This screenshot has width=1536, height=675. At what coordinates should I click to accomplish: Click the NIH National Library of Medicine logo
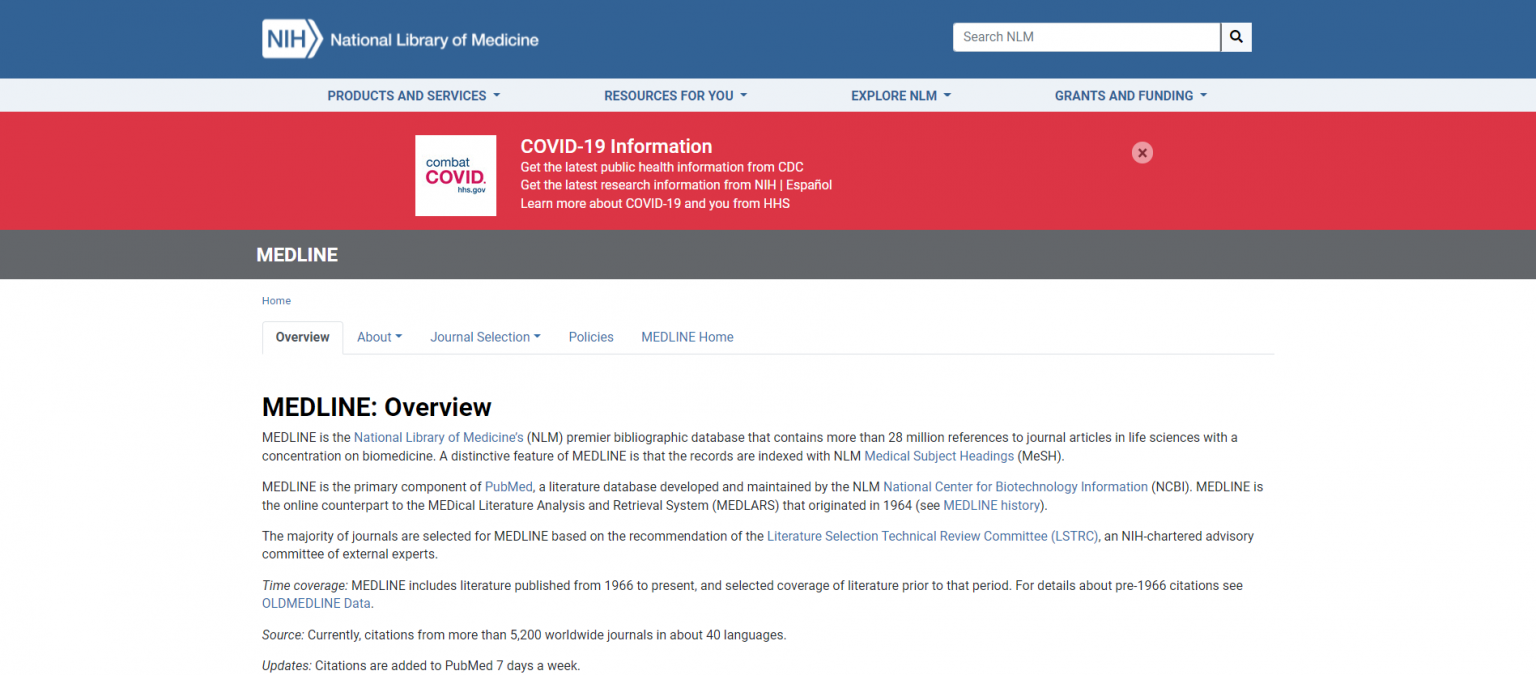pyautogui.click(x=399, y=38)
